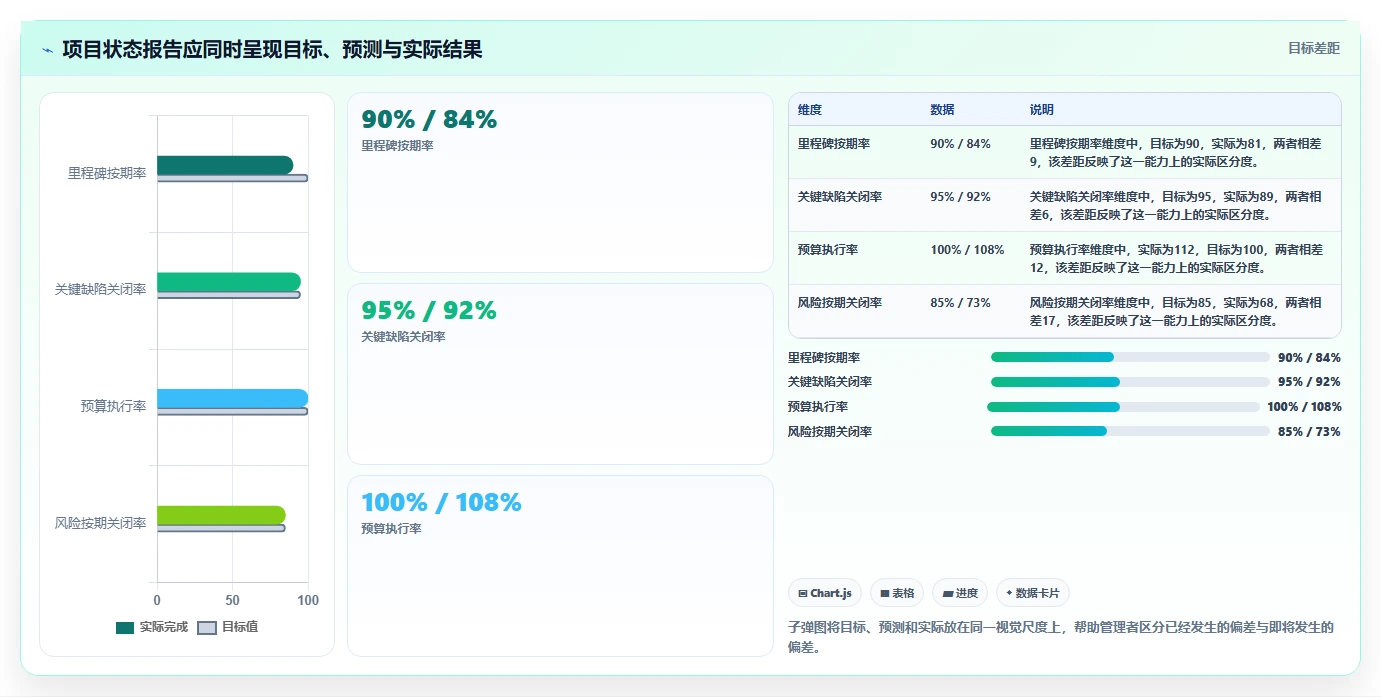Select the 表格 tag chip
Viewport: 1381px width, 697px height.
(897, 593)
